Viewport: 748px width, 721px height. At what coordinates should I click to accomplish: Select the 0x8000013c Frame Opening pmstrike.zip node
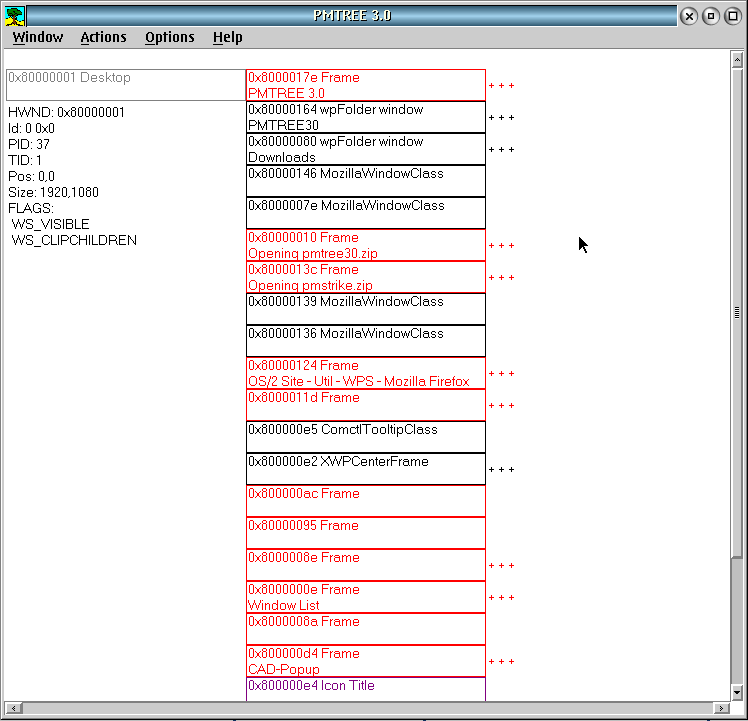click(x=366, y=277)
